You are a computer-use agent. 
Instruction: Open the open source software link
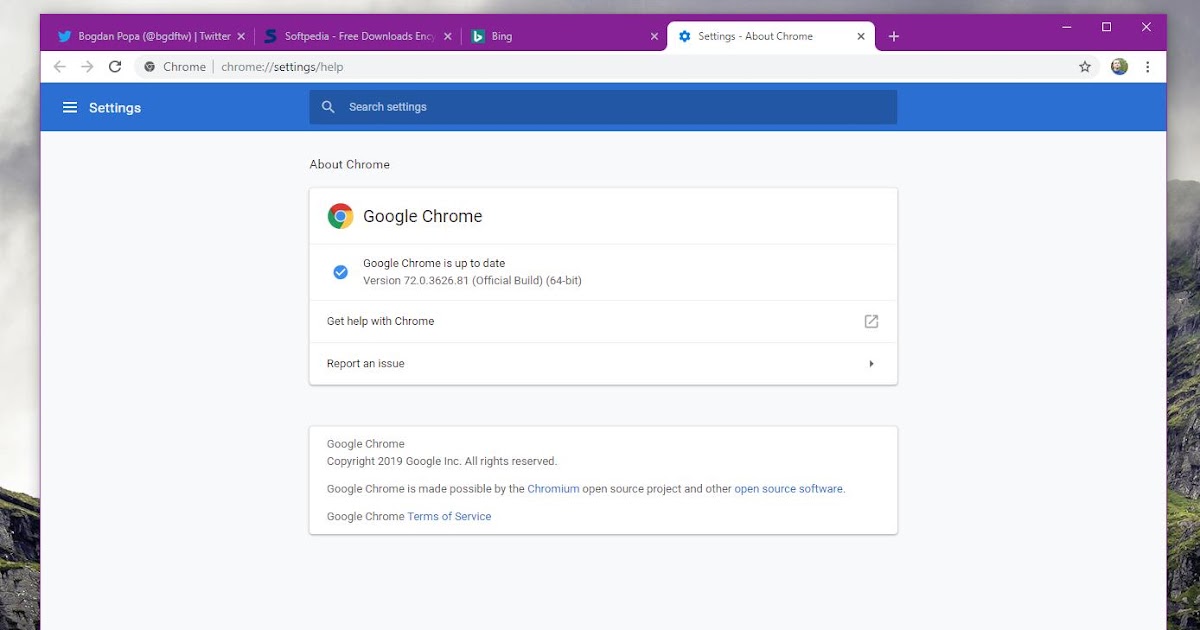pos(788,489)
